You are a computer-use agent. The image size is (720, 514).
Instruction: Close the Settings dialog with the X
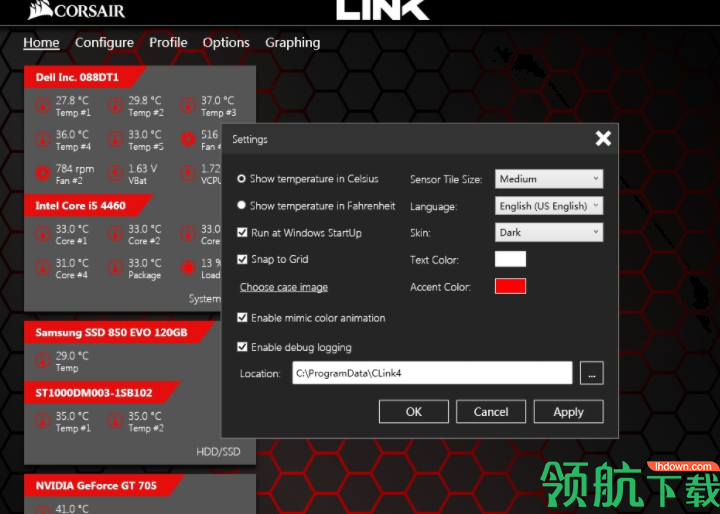click(603, 138)
